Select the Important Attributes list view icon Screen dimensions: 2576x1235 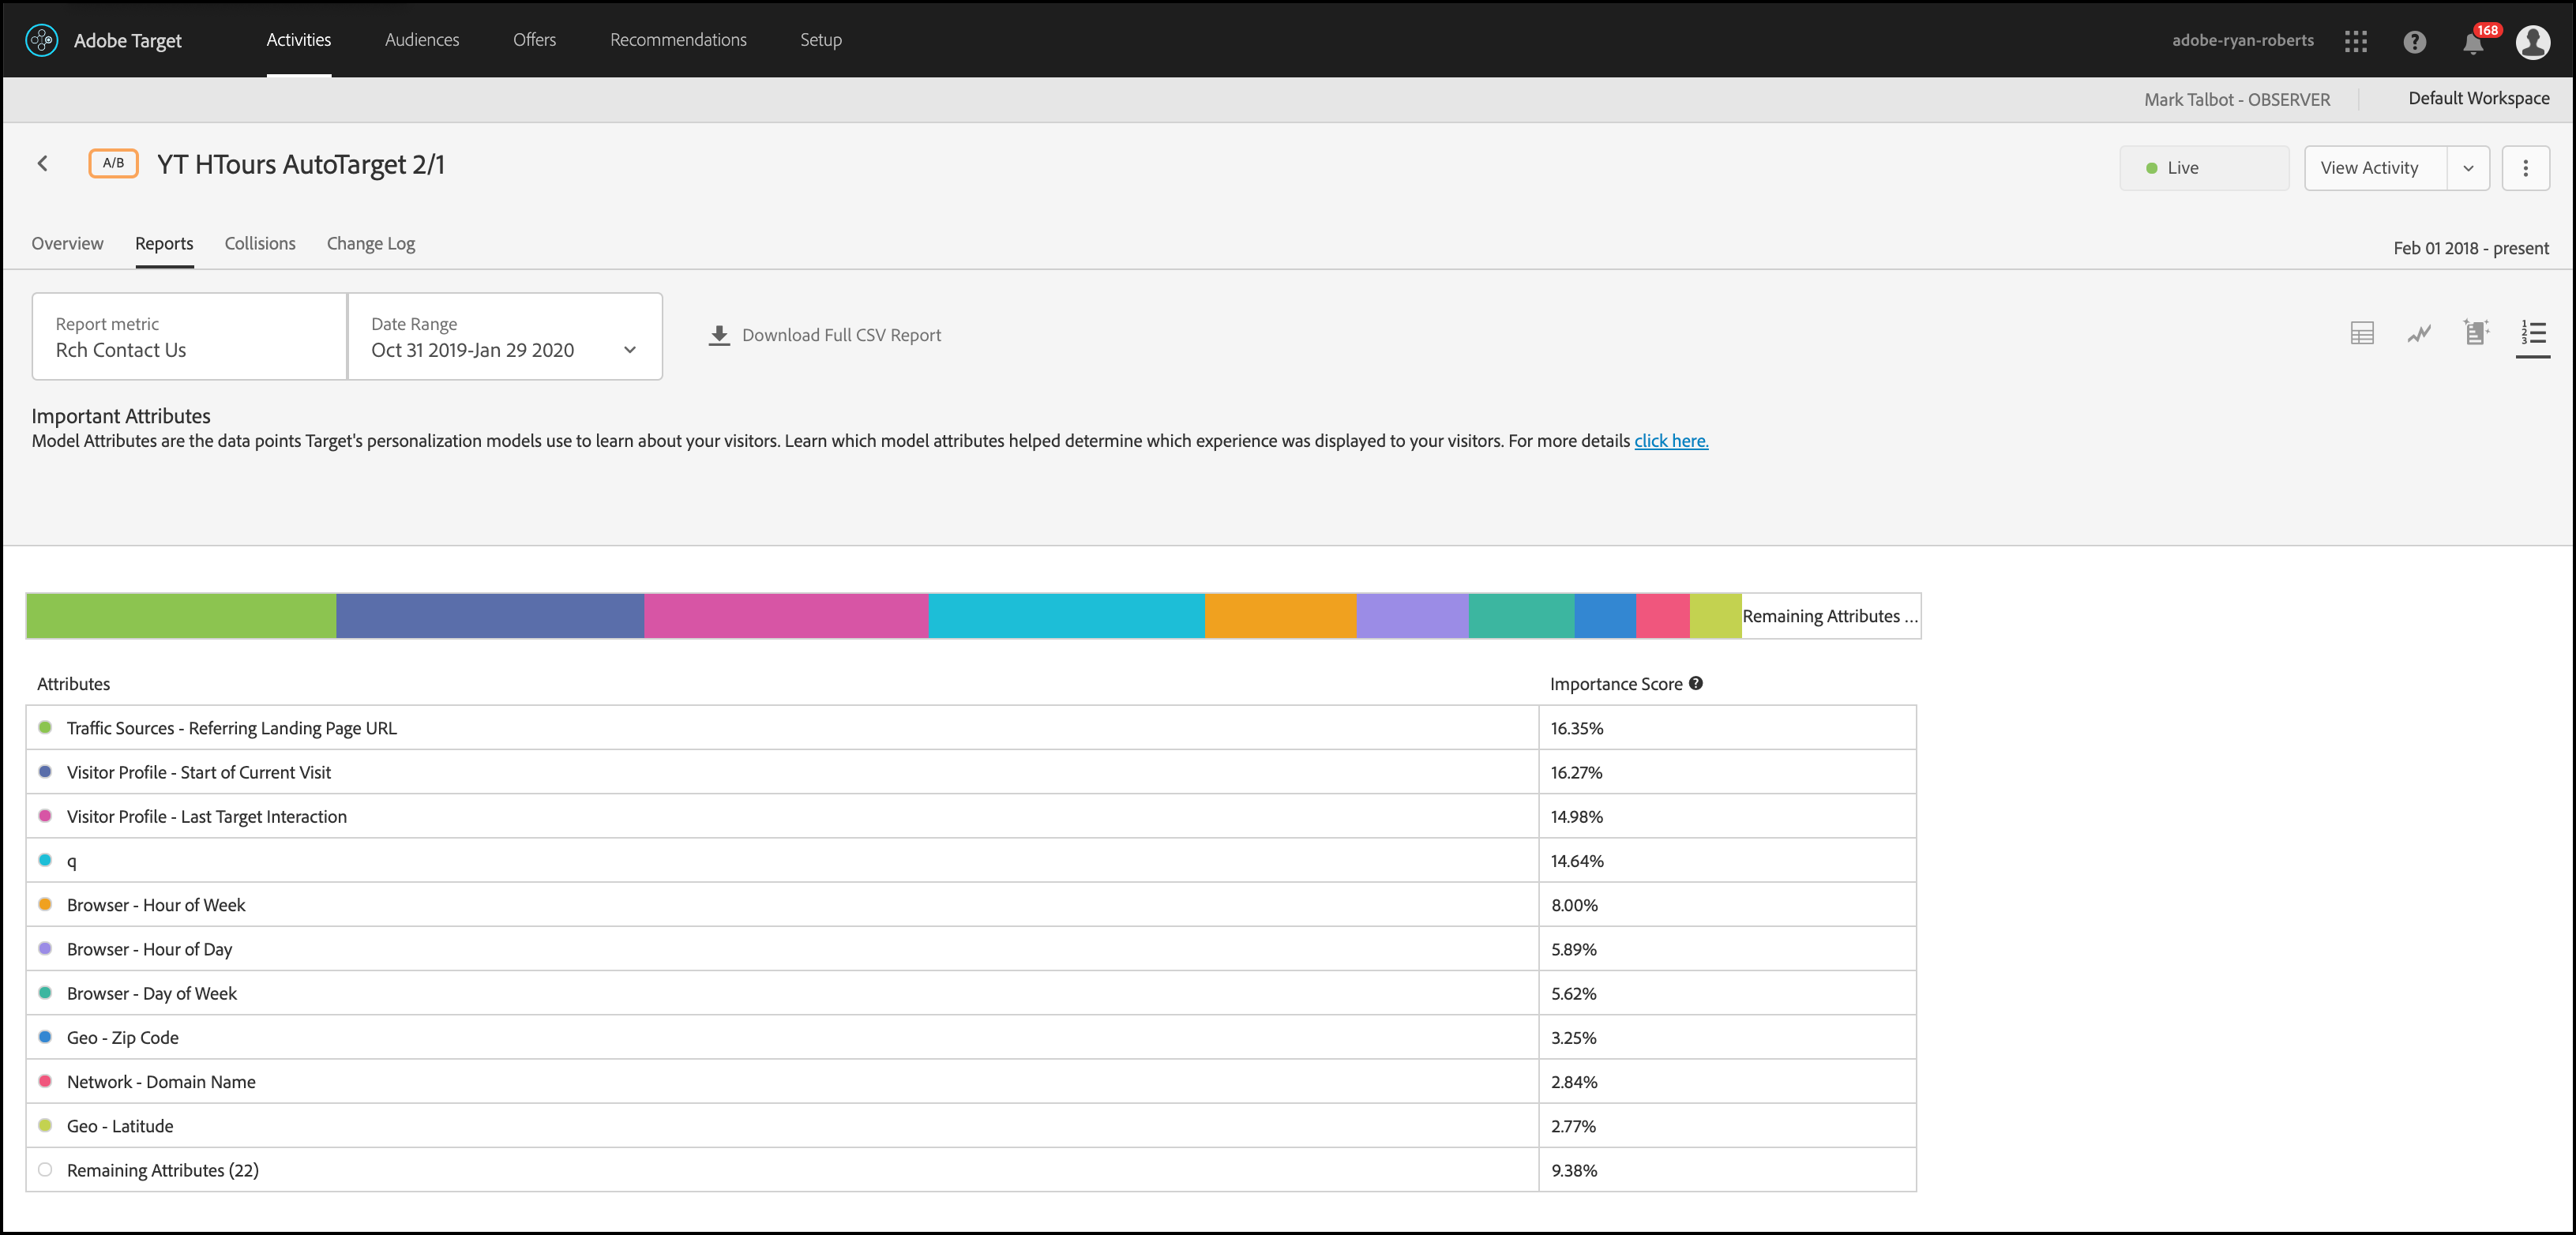[x=2533, y=333]
